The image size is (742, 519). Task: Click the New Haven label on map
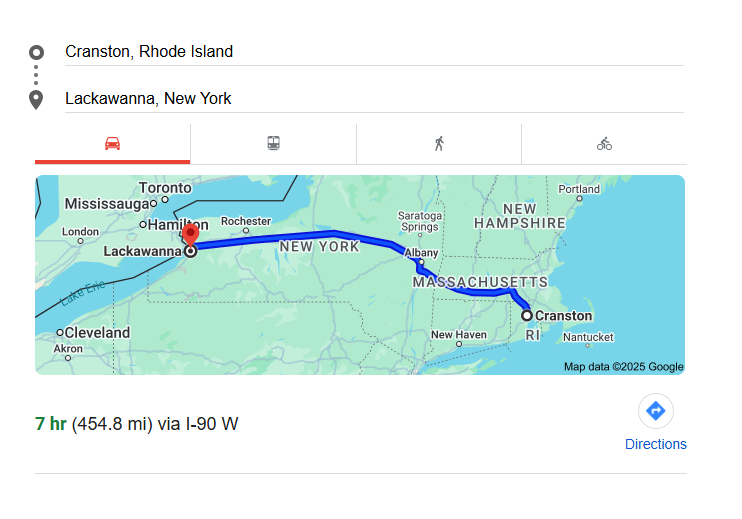pyautogui.click(x=458, y=334)
